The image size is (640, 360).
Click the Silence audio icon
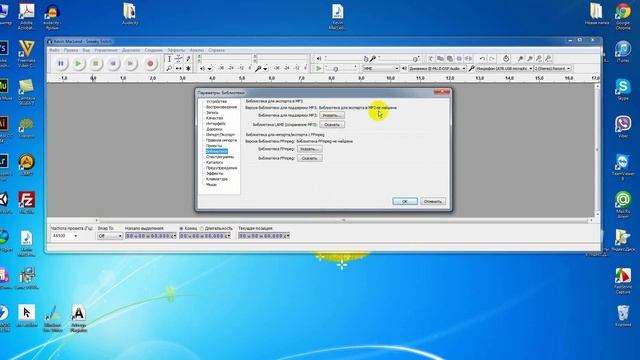coord(468,59)
